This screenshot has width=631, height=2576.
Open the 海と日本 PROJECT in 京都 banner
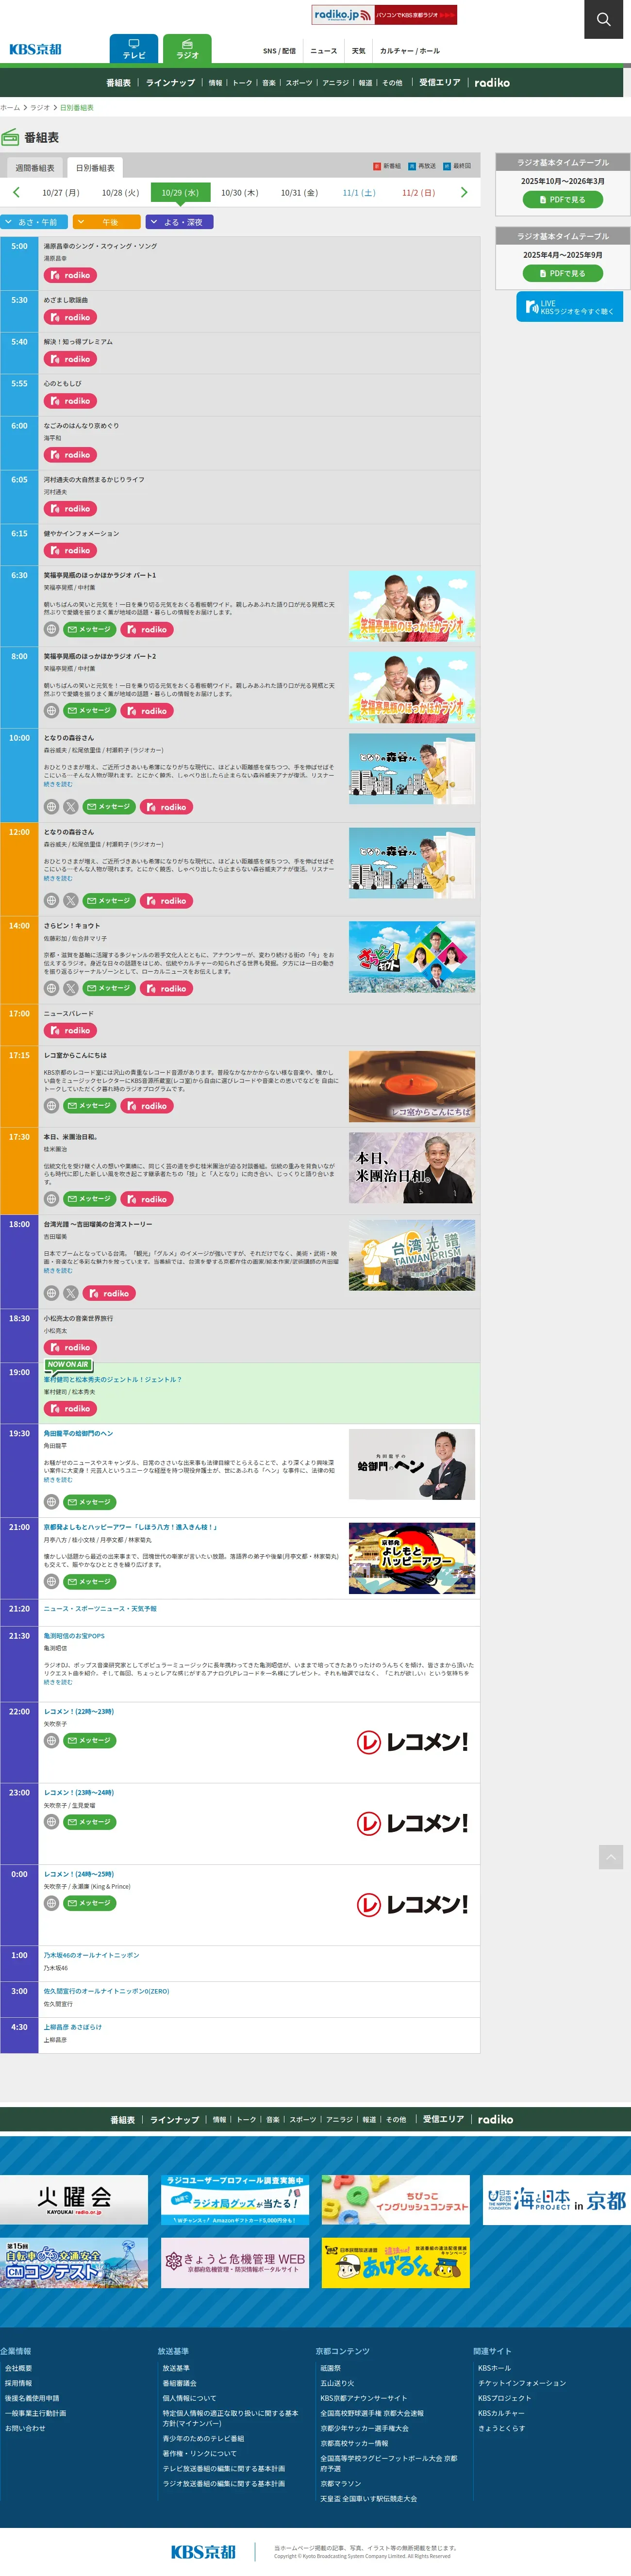click(557, 2199)
